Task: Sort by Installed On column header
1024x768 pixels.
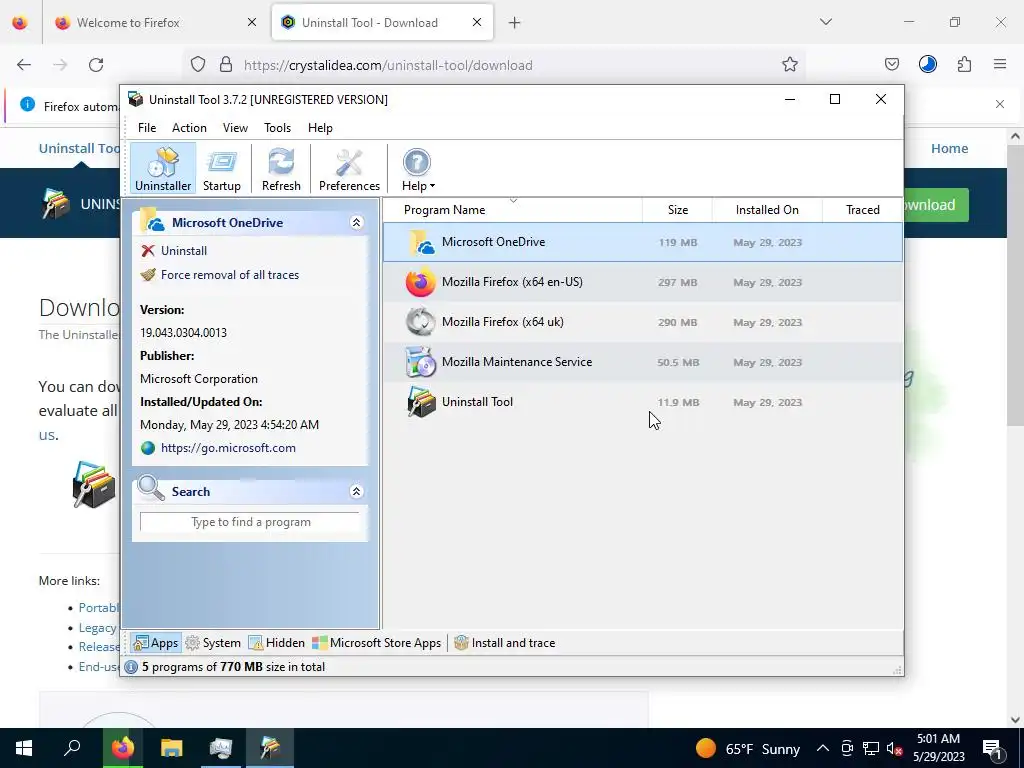Action: pyautogui.click(x=767, y=210)
